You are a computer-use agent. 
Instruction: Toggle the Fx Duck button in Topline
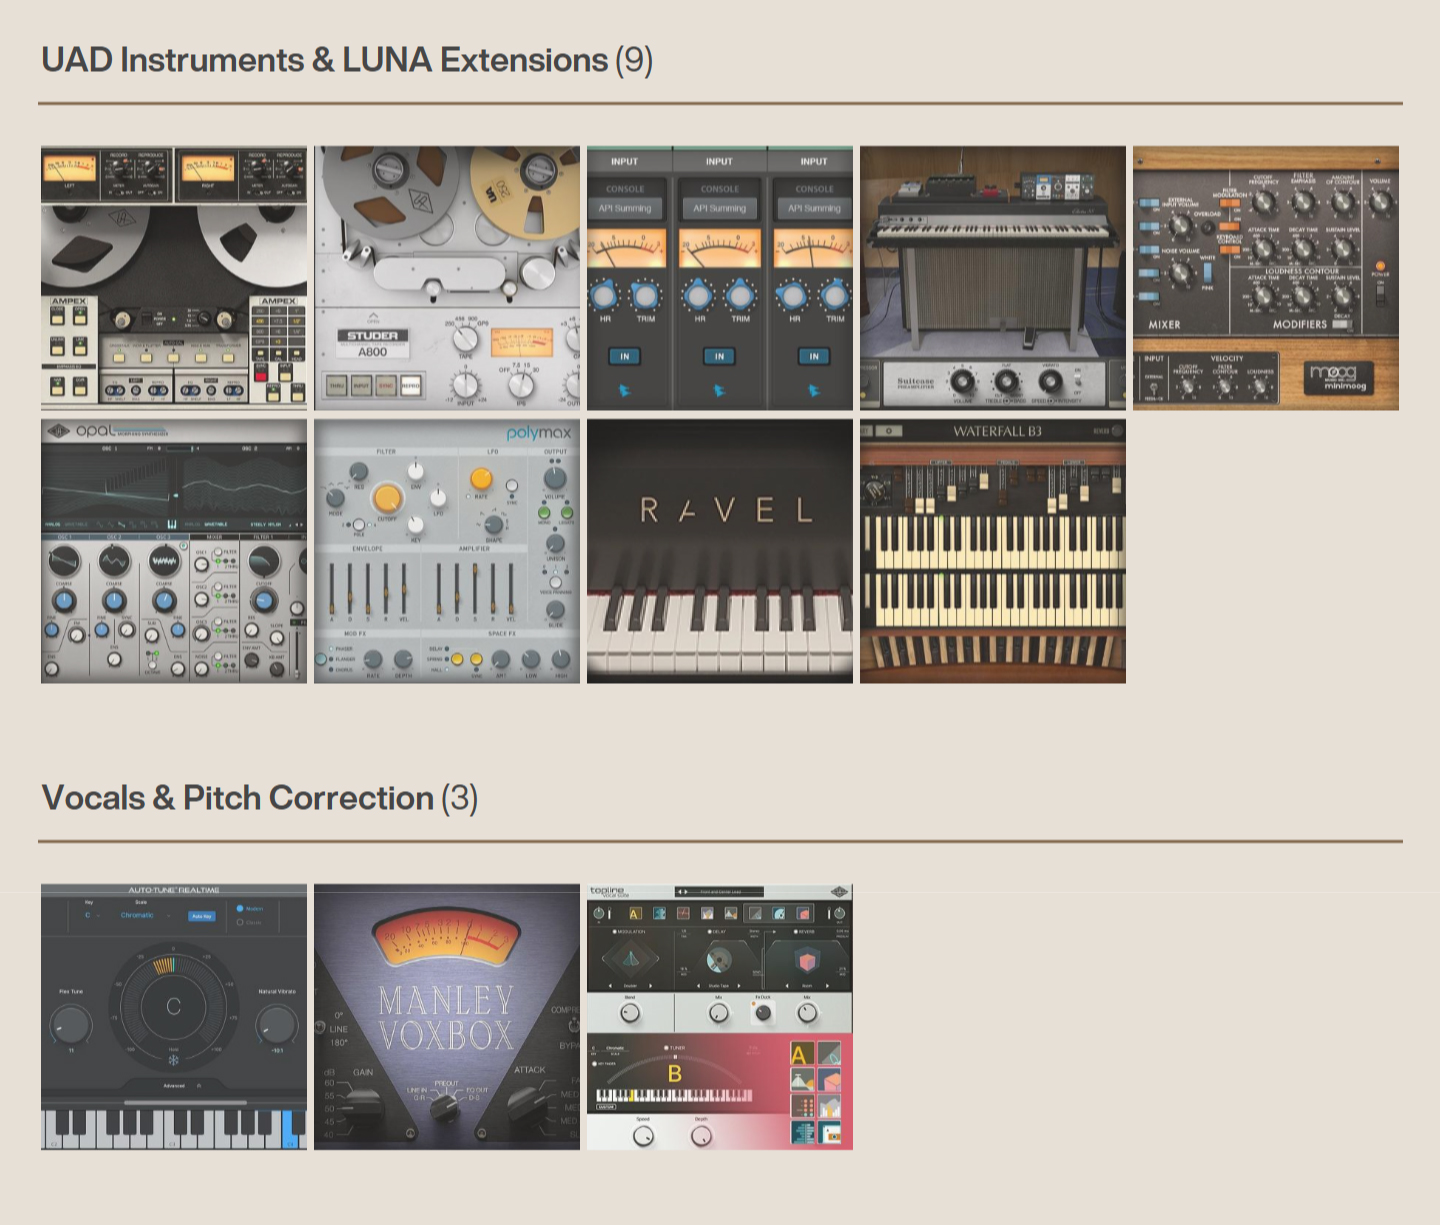click(763, 1012)
